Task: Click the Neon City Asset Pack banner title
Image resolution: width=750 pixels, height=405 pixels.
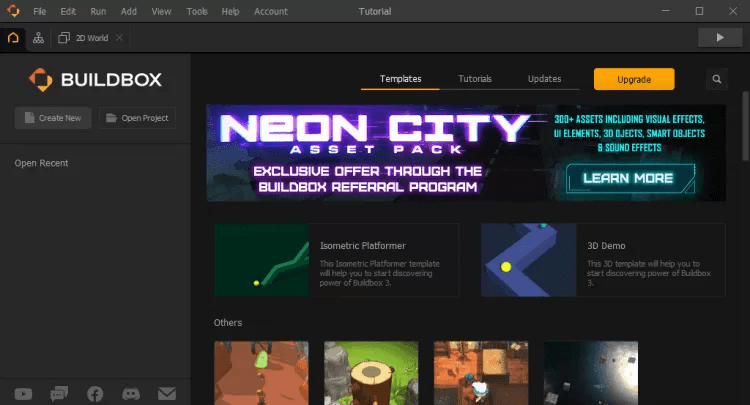Action: [375, 134]
